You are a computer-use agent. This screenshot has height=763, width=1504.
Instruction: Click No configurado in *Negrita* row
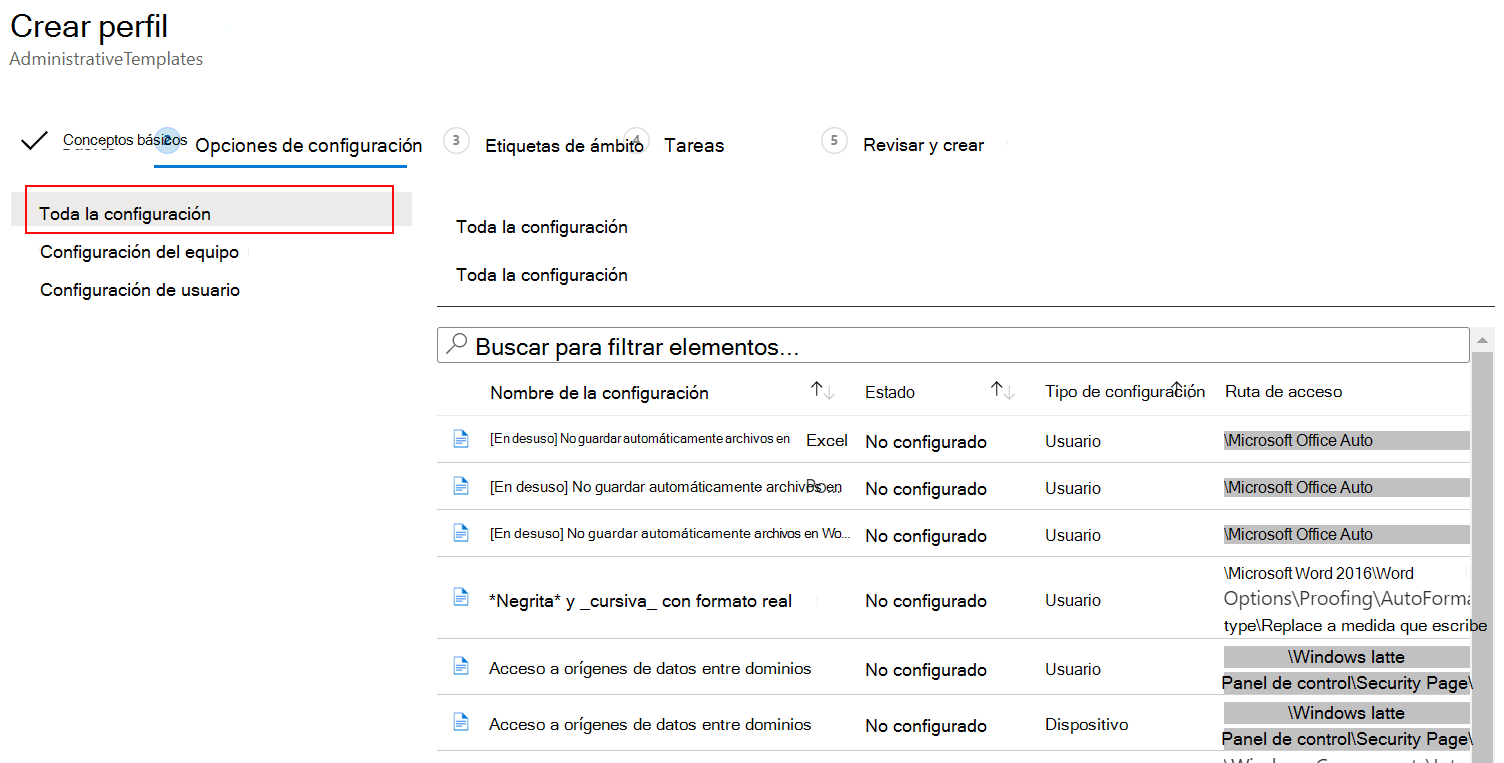[926, 601]
